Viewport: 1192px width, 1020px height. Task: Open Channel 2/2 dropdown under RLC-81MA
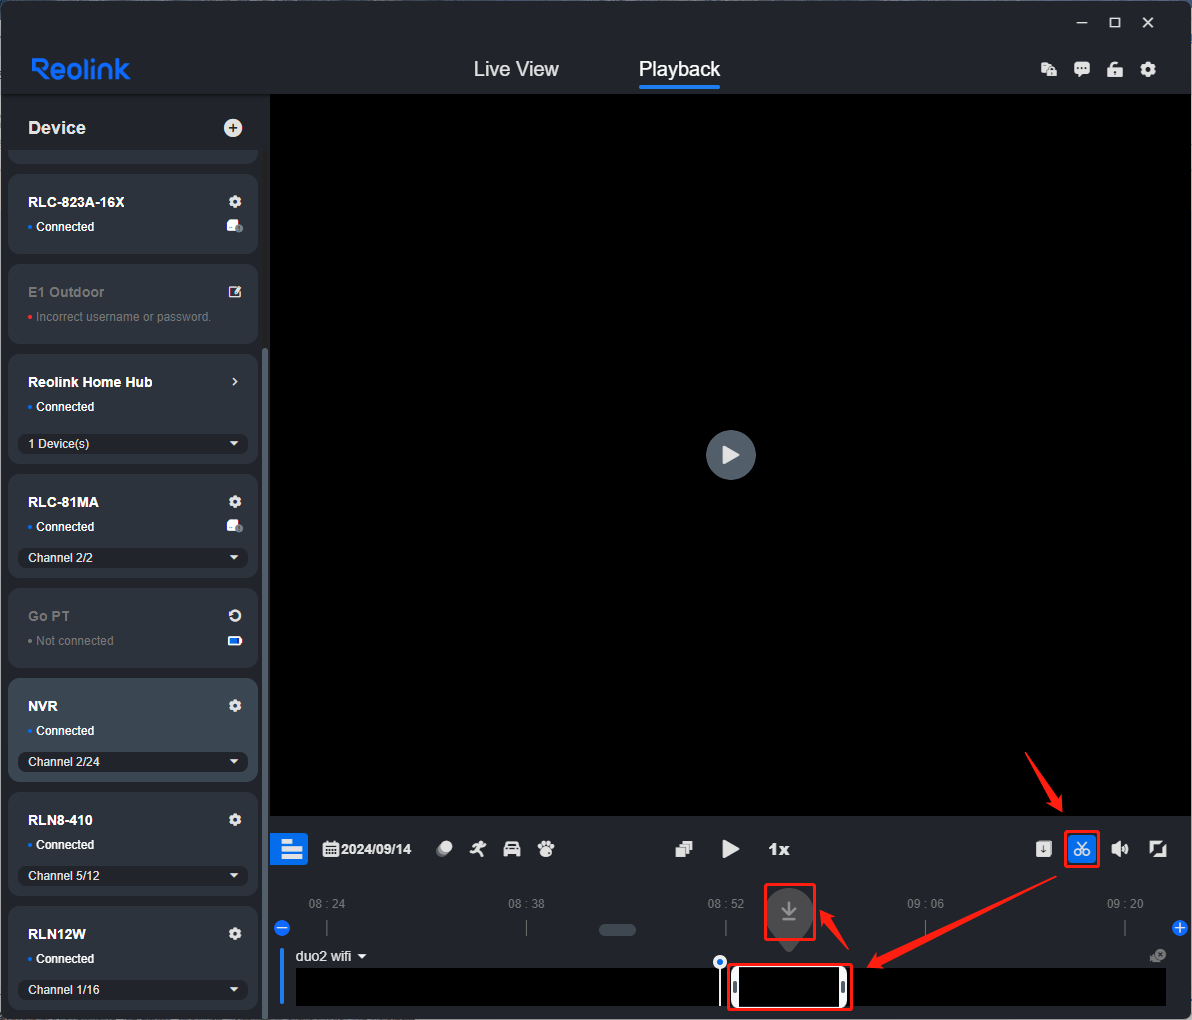(x=133, y=558)
